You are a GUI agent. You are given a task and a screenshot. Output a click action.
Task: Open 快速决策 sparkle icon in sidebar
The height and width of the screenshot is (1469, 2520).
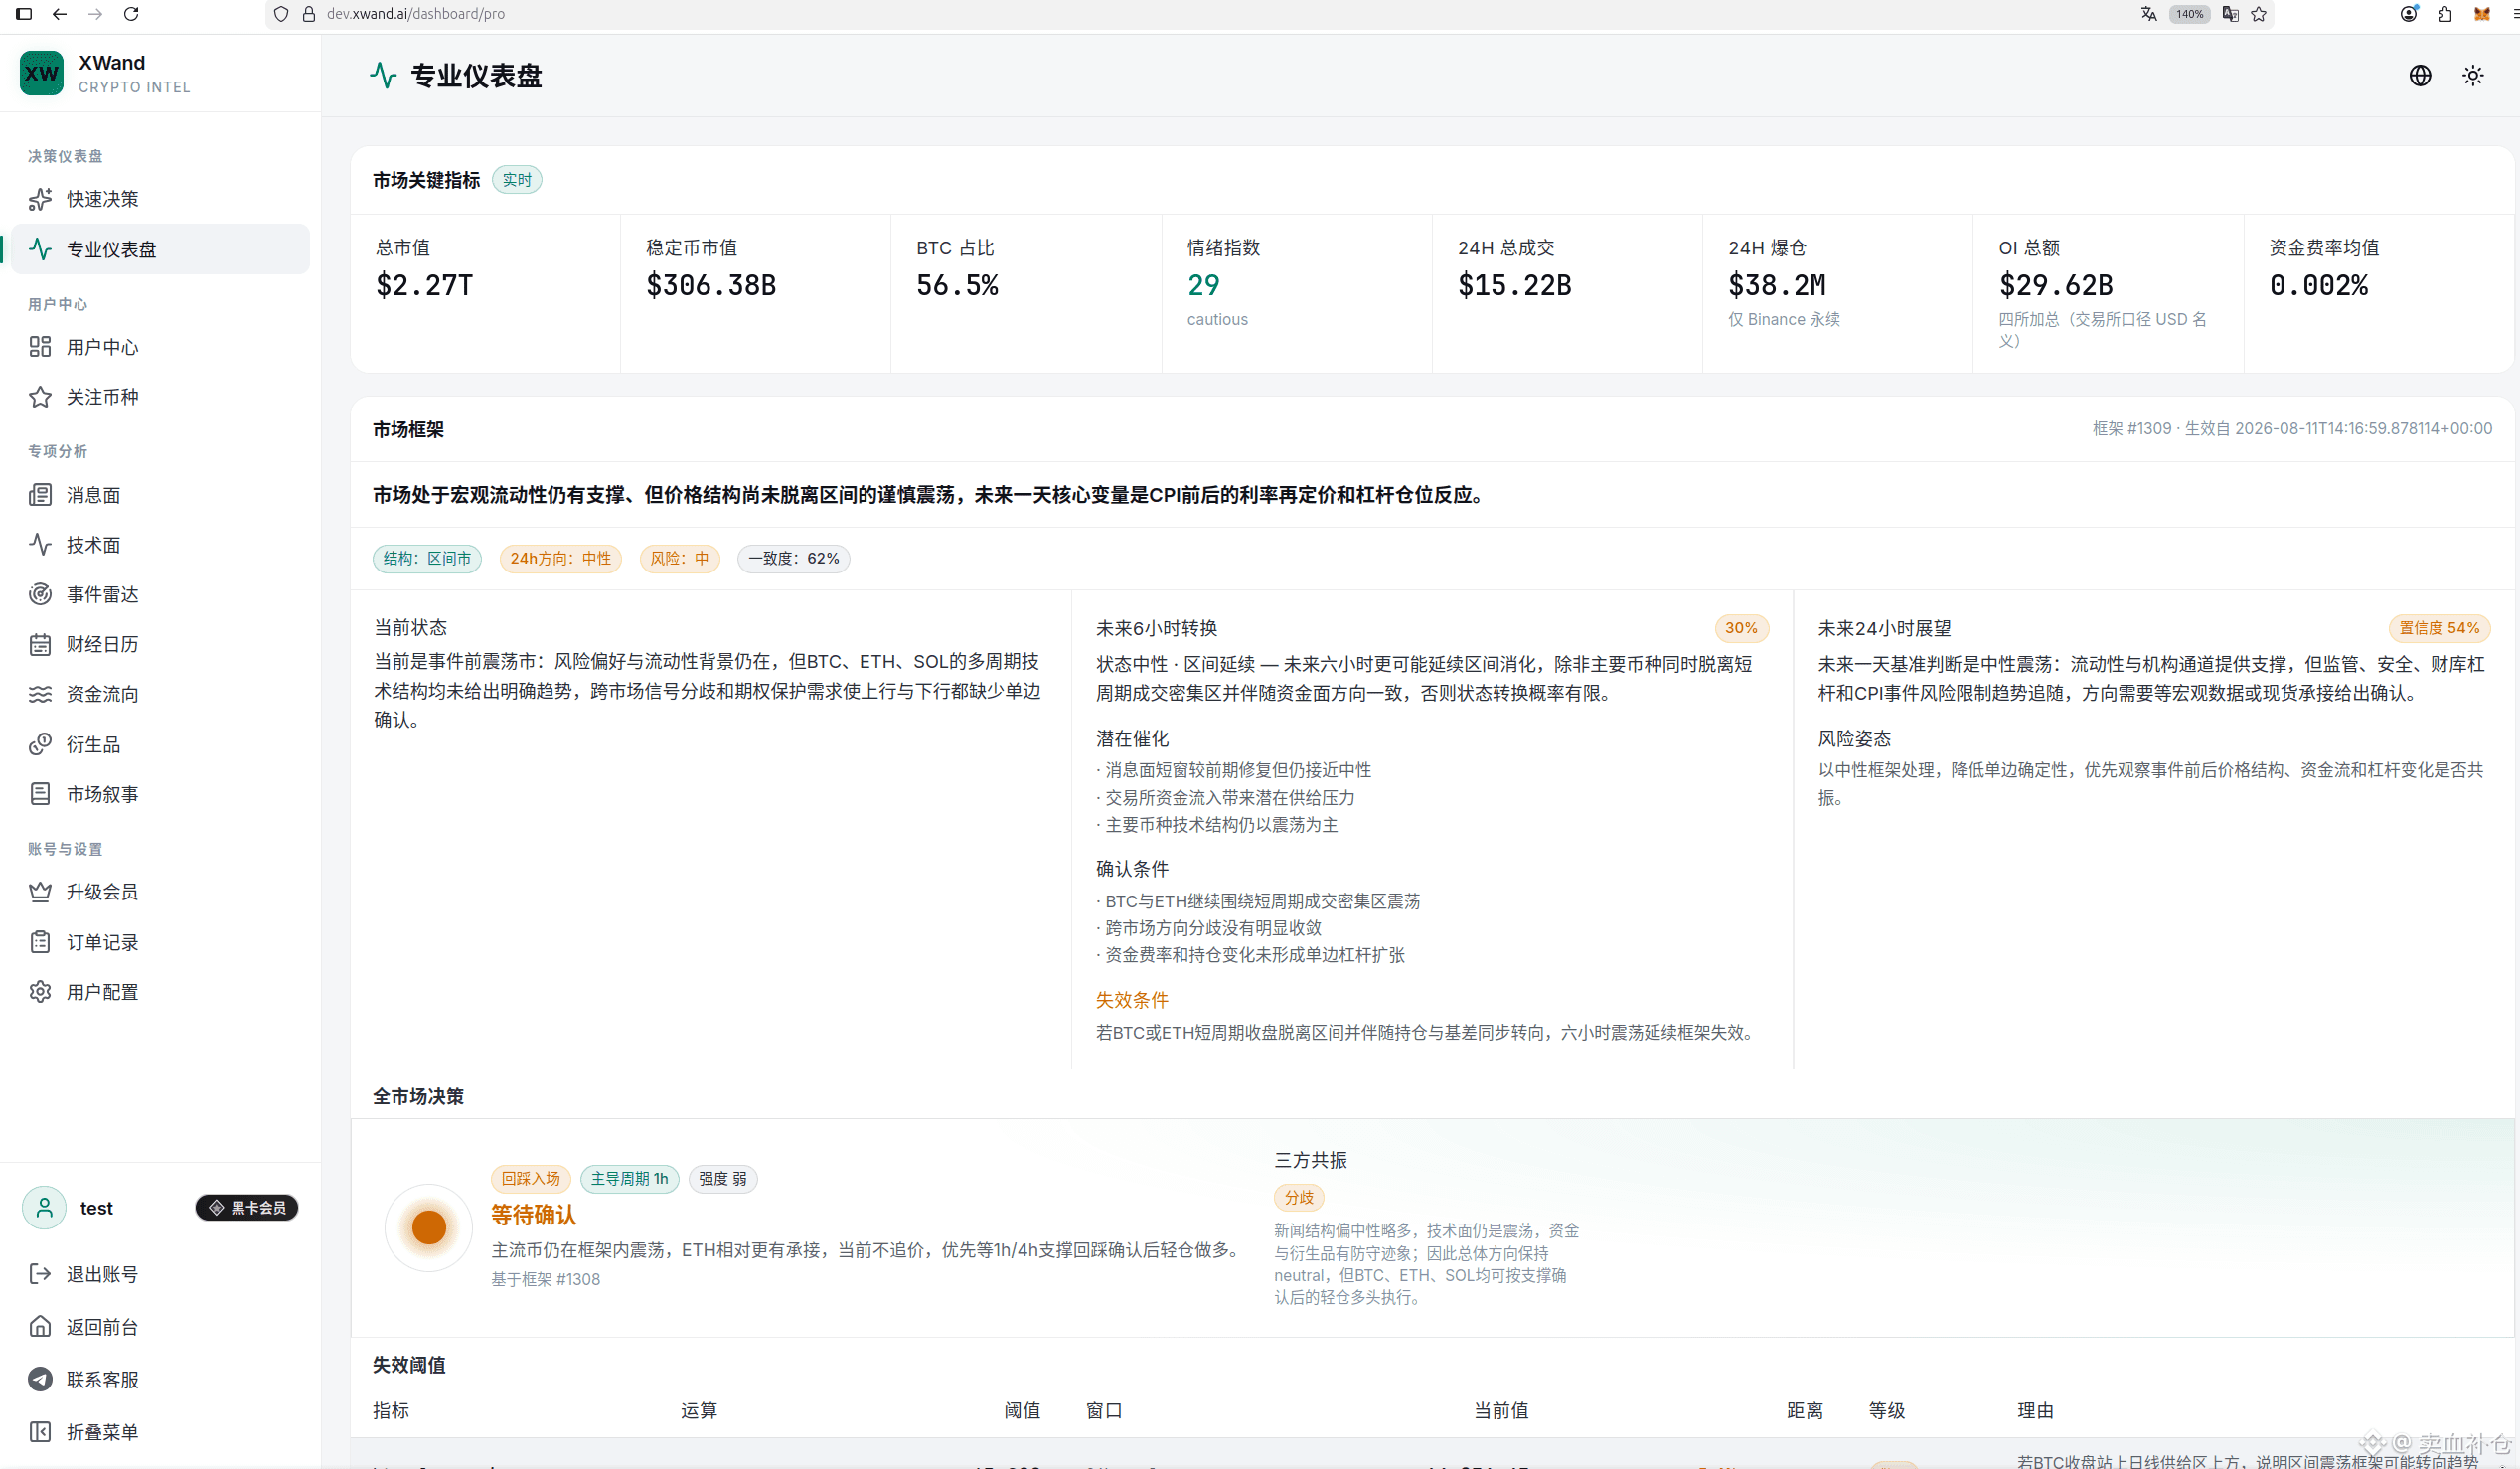click(x=40, y=199)
